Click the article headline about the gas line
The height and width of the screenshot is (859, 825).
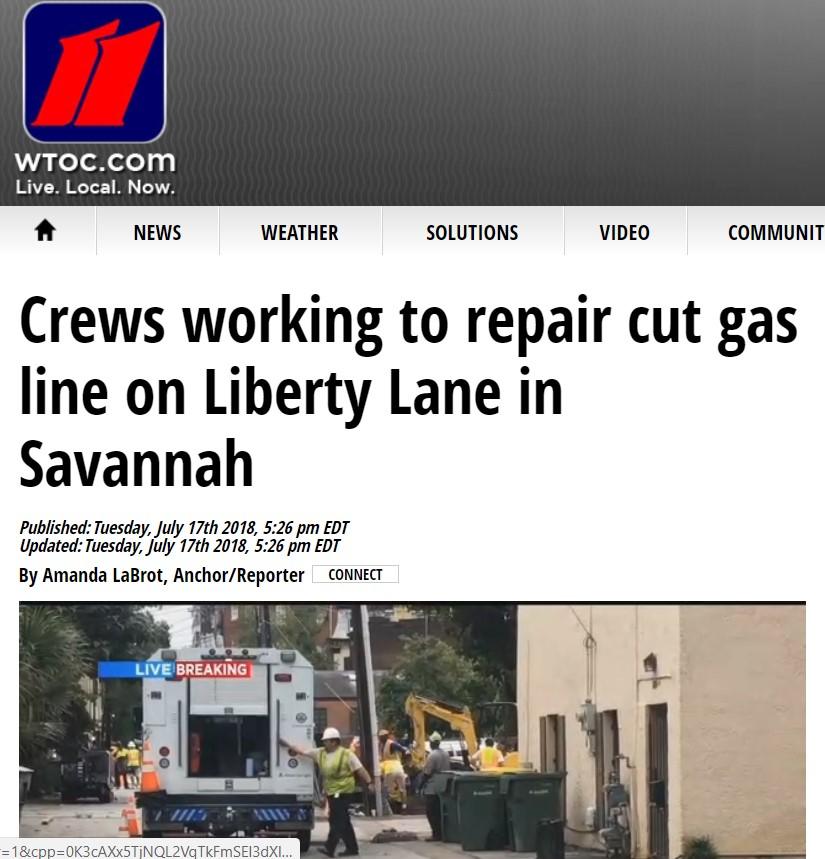click(408, 393)
